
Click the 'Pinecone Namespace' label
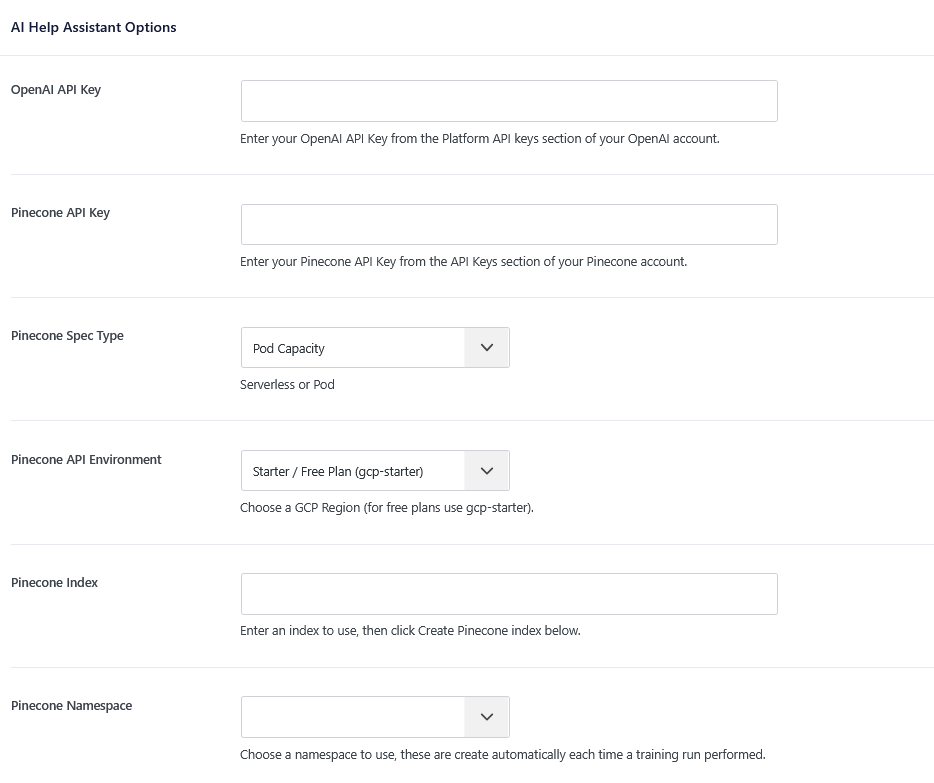pyautogui.click(x=71, y=706)
